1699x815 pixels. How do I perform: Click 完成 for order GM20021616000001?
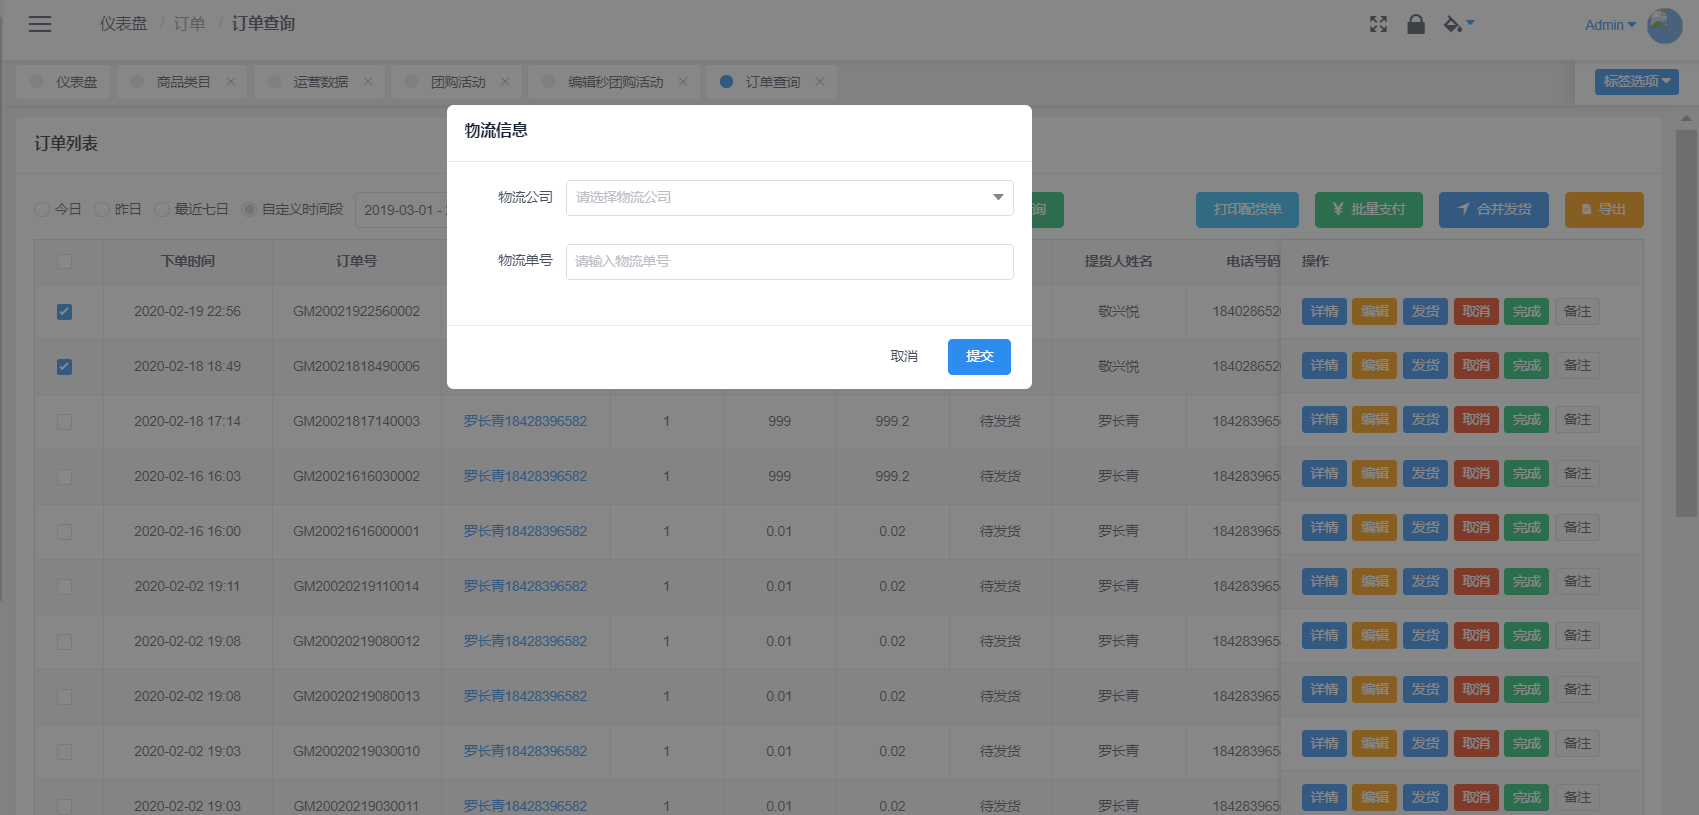click(1526, 527)
